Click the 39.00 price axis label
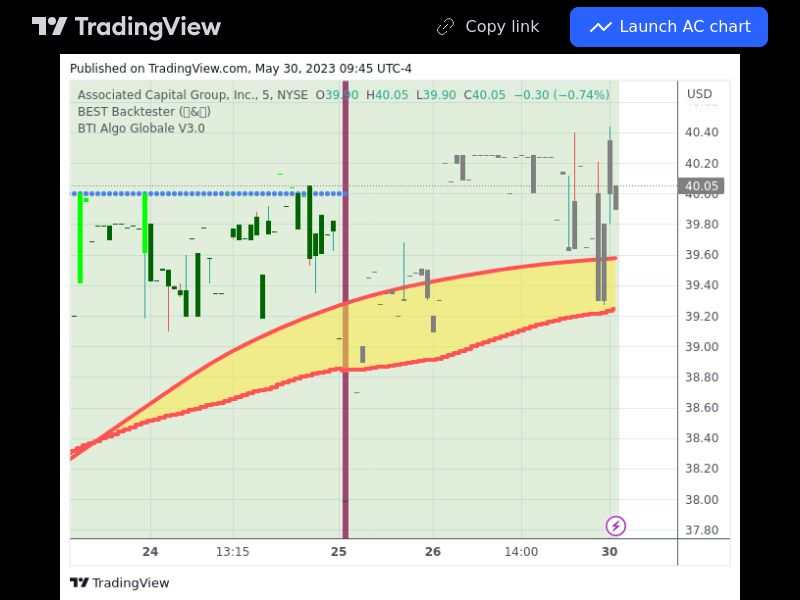This screenshot has width=800, height=600. [x=702, y=346]
